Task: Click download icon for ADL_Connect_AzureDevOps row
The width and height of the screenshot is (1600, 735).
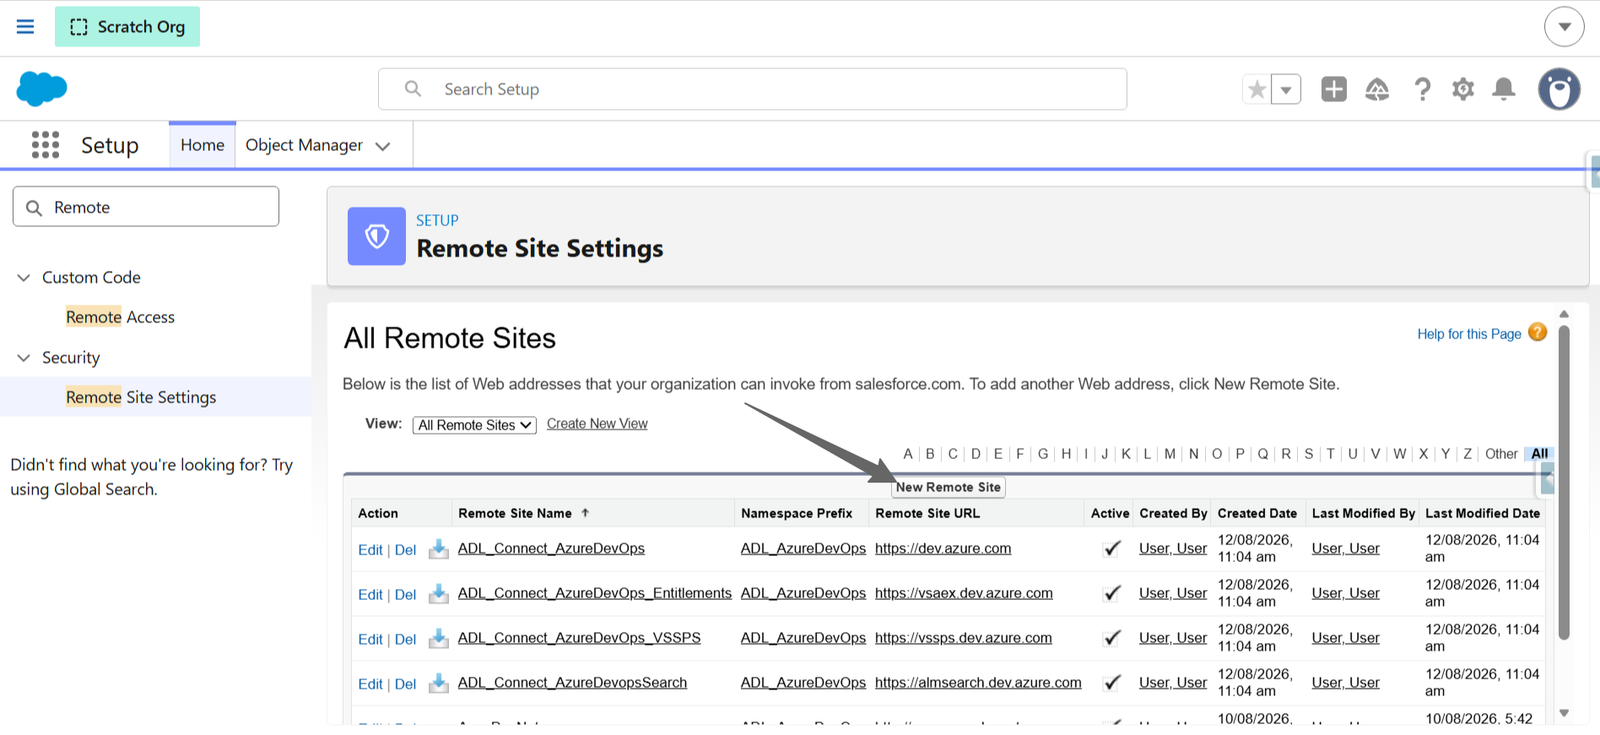Action: [438, 549]
